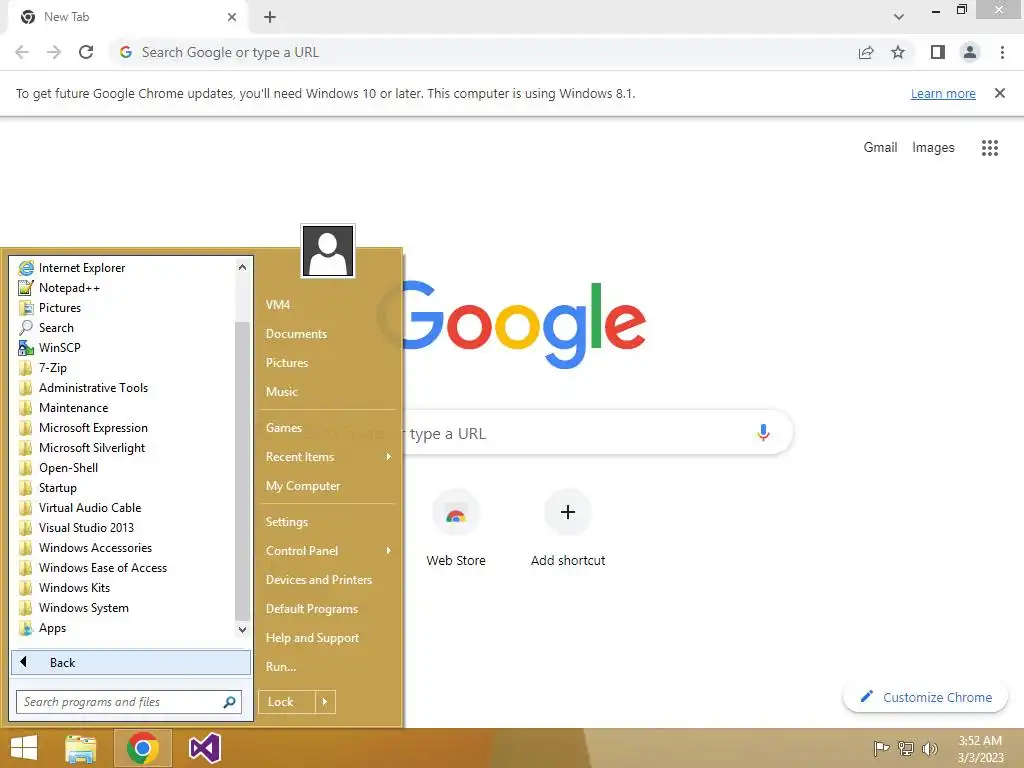Open the VM4 user folder
This screenshot has height=768, width=1024.
click(278, 305)
